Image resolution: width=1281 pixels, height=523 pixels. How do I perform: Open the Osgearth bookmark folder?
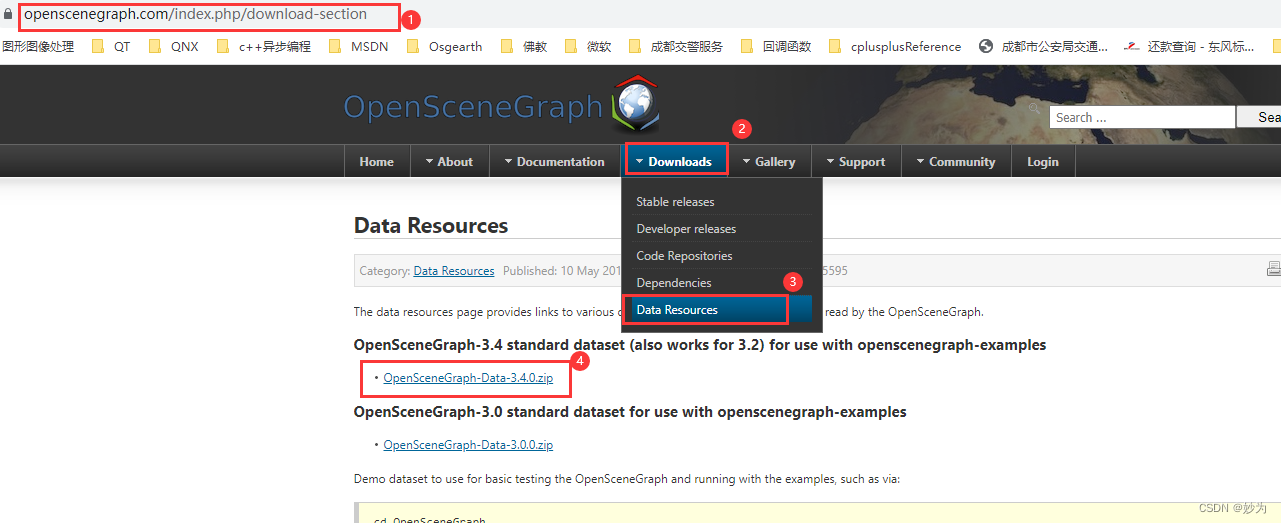pos(444,46)
